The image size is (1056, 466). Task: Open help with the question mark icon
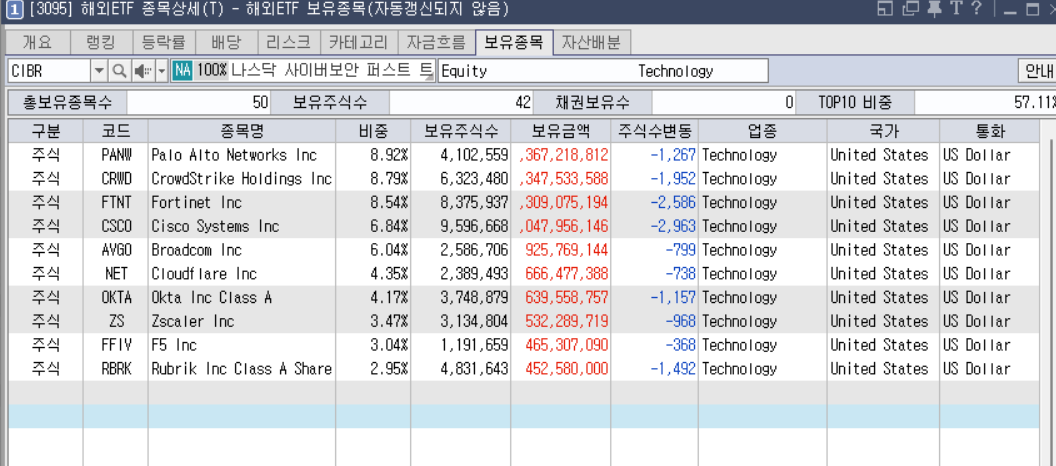pos(977,9)
